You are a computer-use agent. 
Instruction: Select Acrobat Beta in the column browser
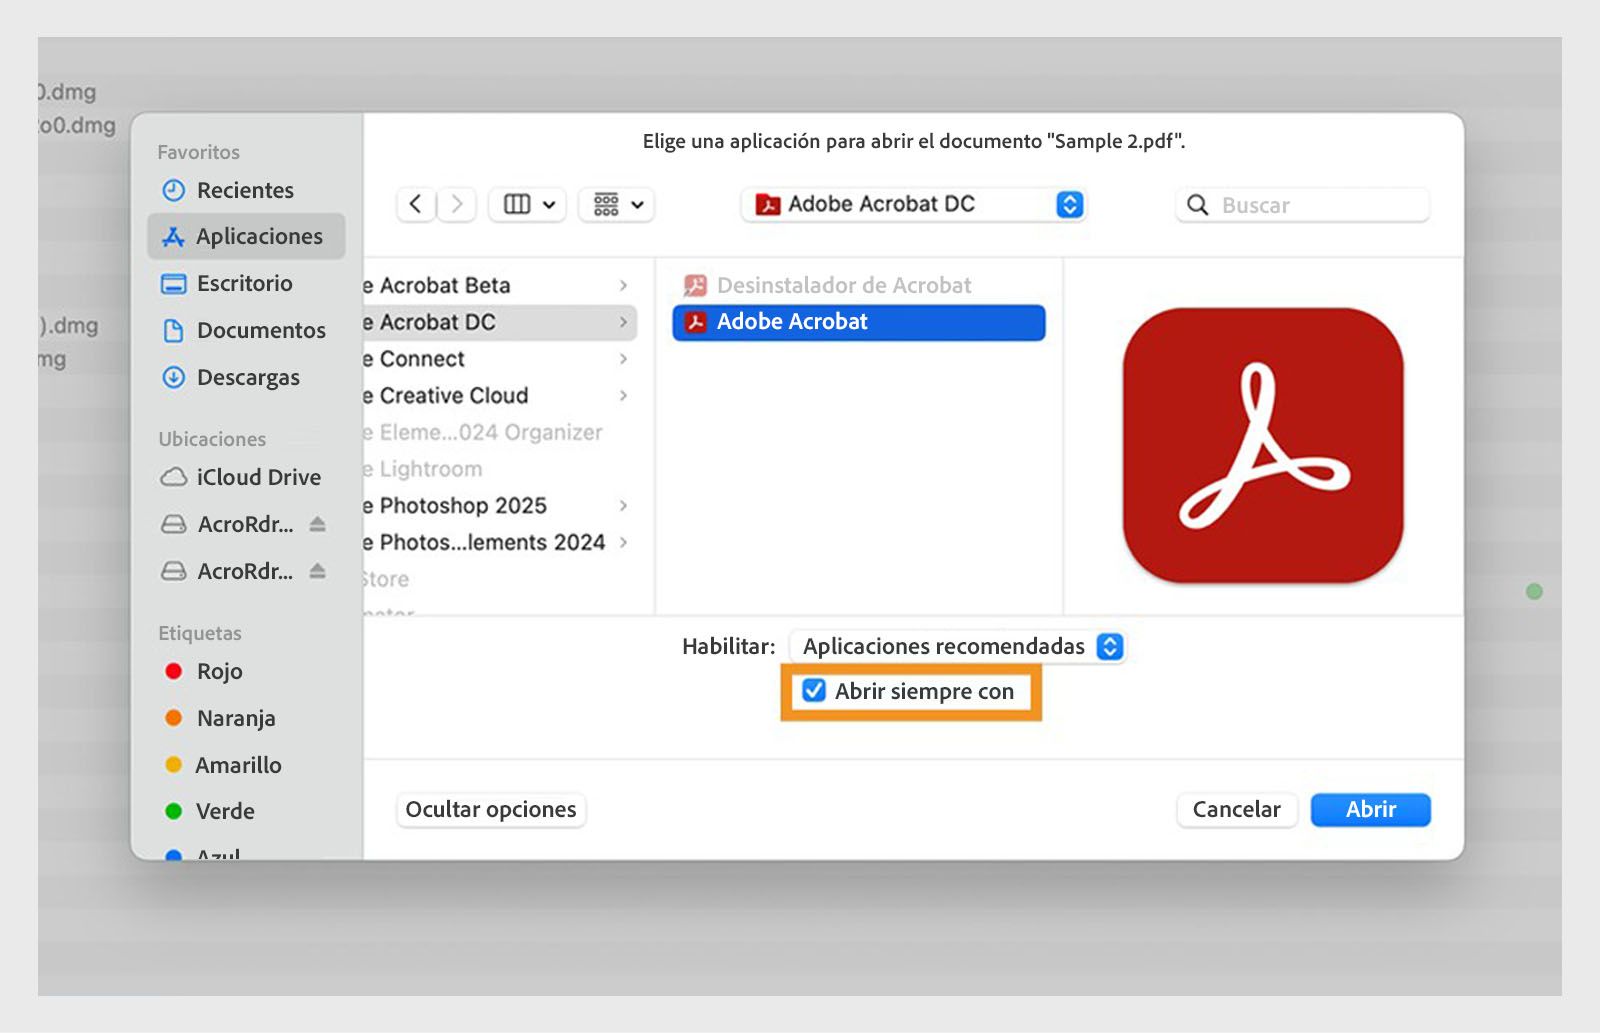tap(460, 285)
